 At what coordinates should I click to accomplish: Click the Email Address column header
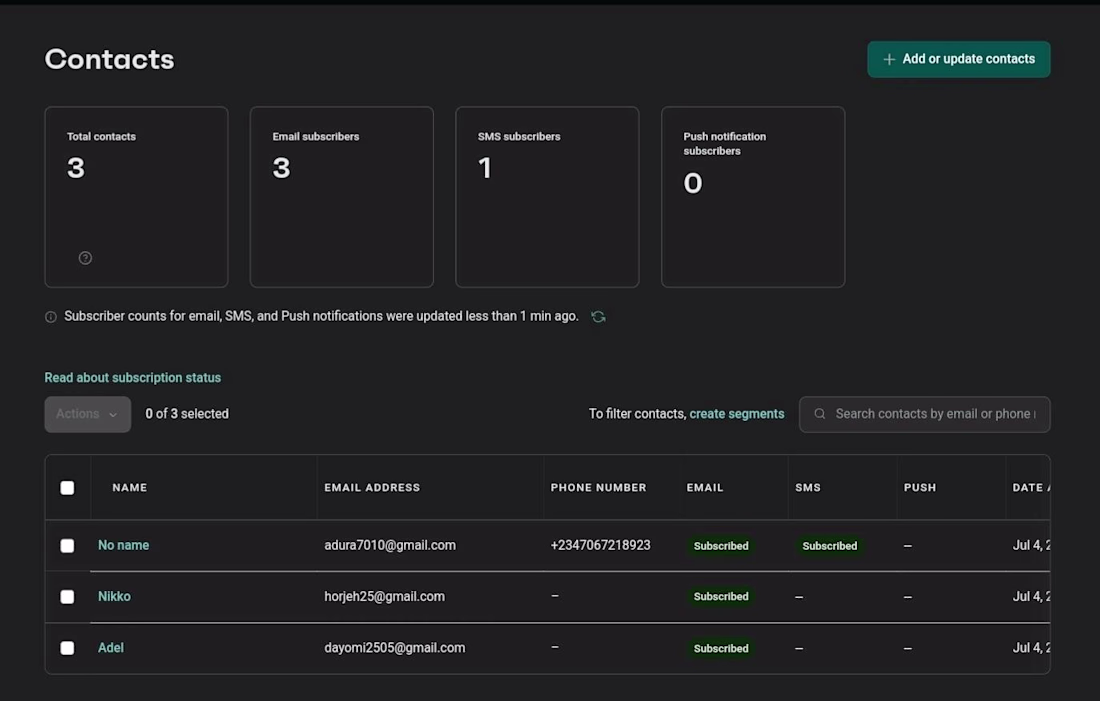point(372,488)
